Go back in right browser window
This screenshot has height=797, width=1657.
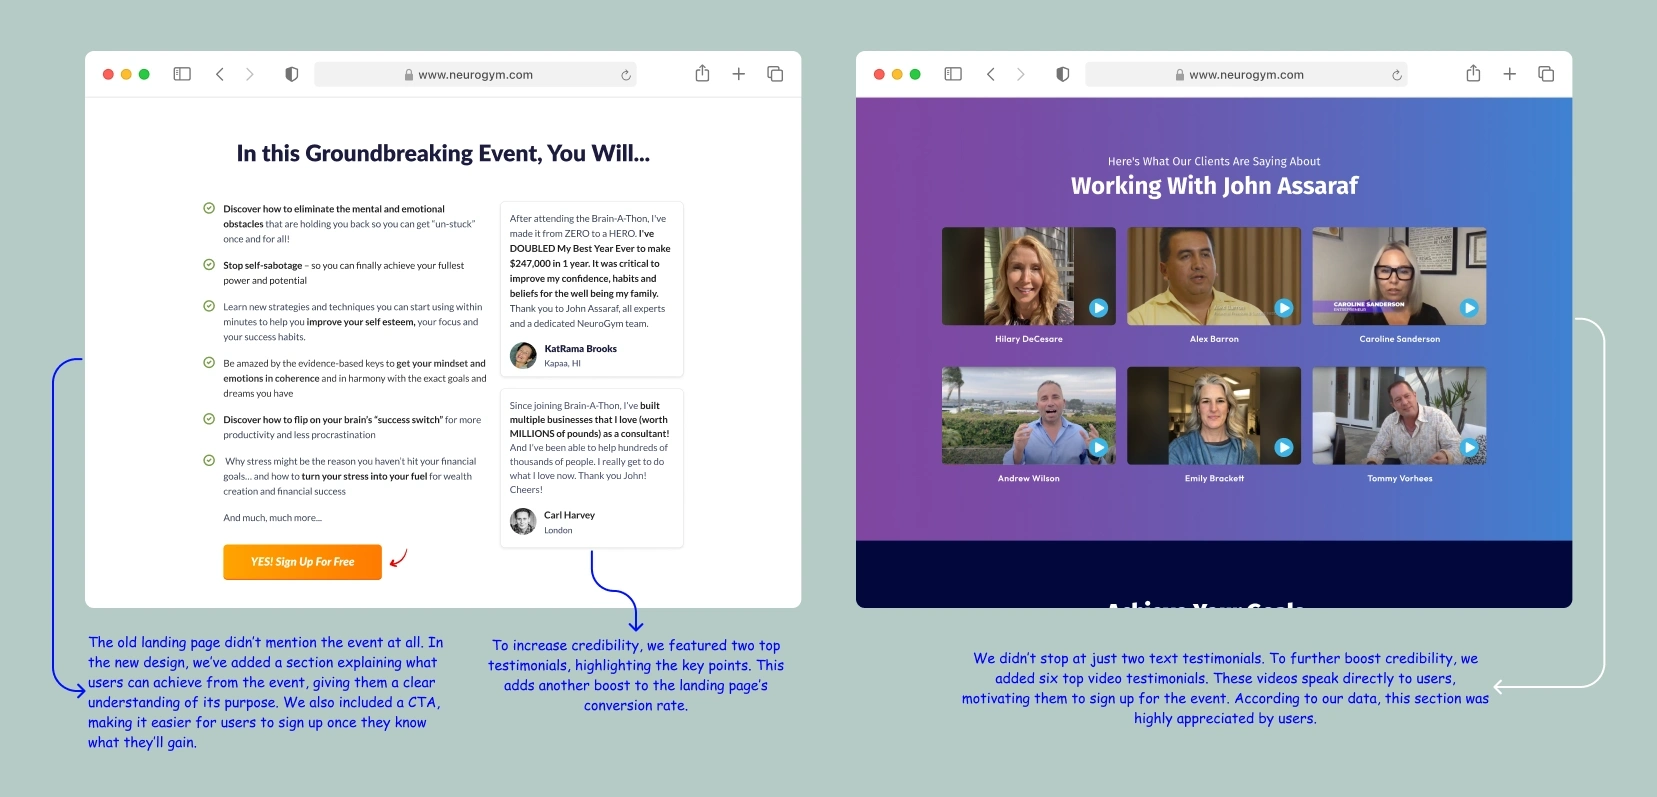[991, 74]
